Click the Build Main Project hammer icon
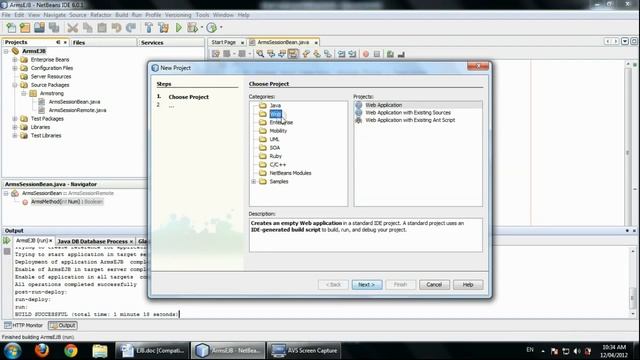The width and height of the screenshot is (640, 360). click(x=149, y=28)
